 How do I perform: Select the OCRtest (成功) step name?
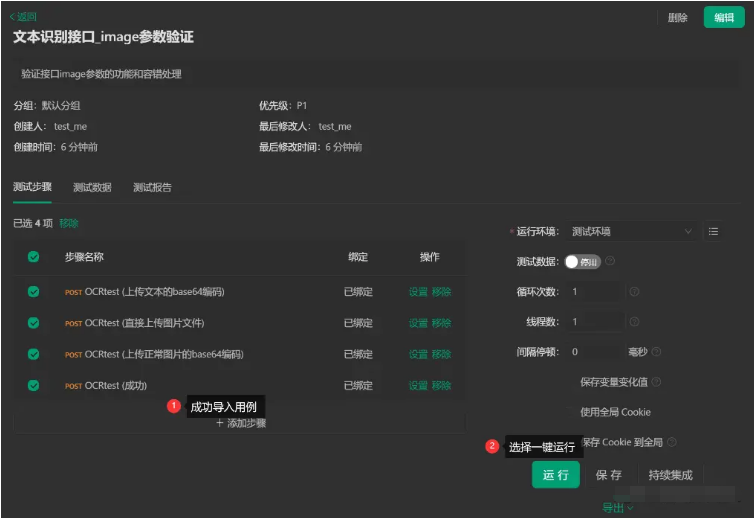point(115,385)
